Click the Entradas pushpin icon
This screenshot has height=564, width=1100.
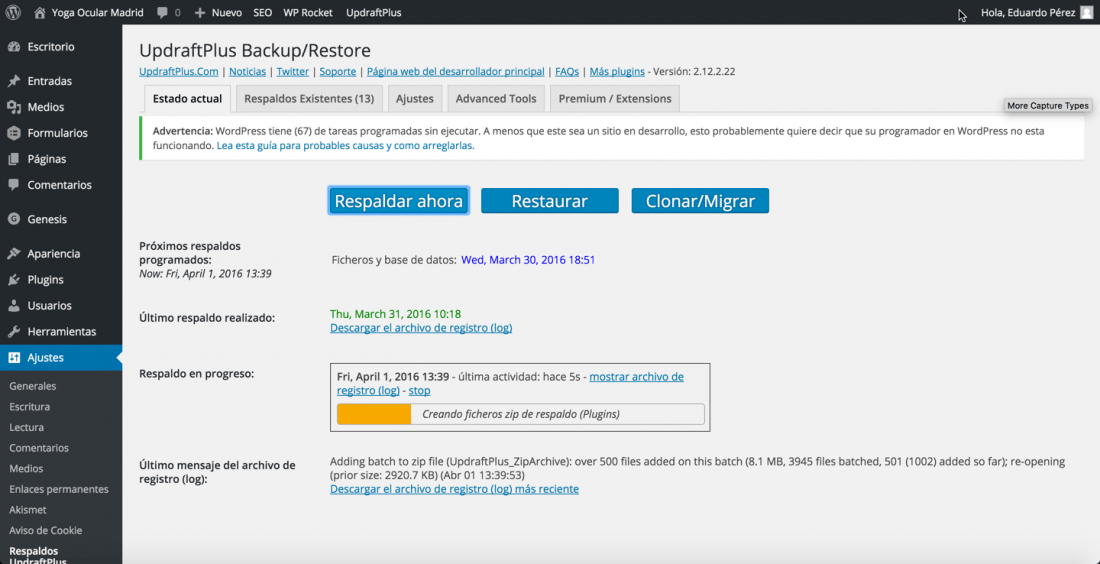13,81
